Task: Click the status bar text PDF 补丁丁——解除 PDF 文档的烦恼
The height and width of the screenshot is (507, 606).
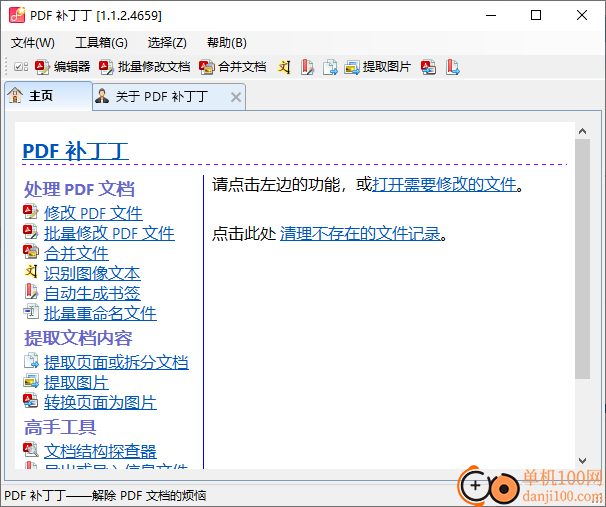Action: 105,495
